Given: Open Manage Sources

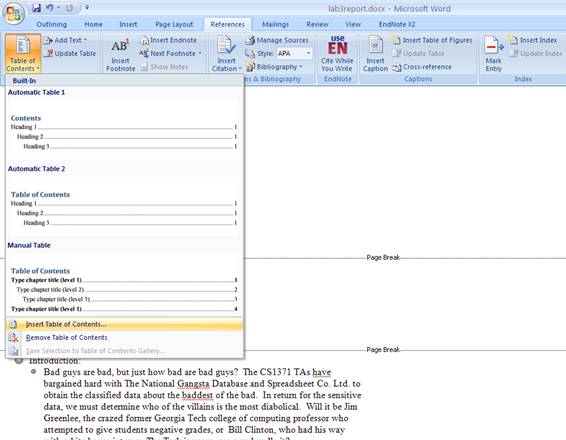Looking at the screenshot, I should (277, 40).
